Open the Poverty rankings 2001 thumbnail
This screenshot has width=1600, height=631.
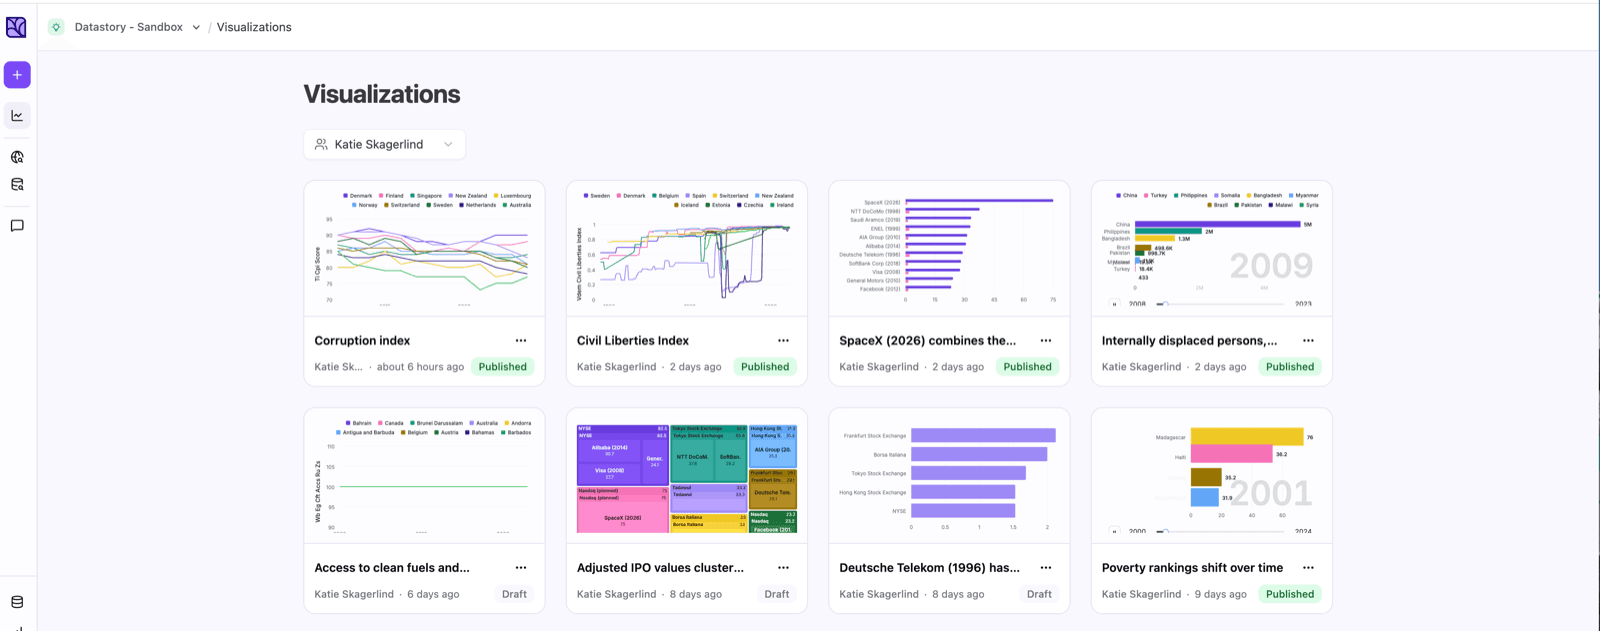[x=1212, y=476]
